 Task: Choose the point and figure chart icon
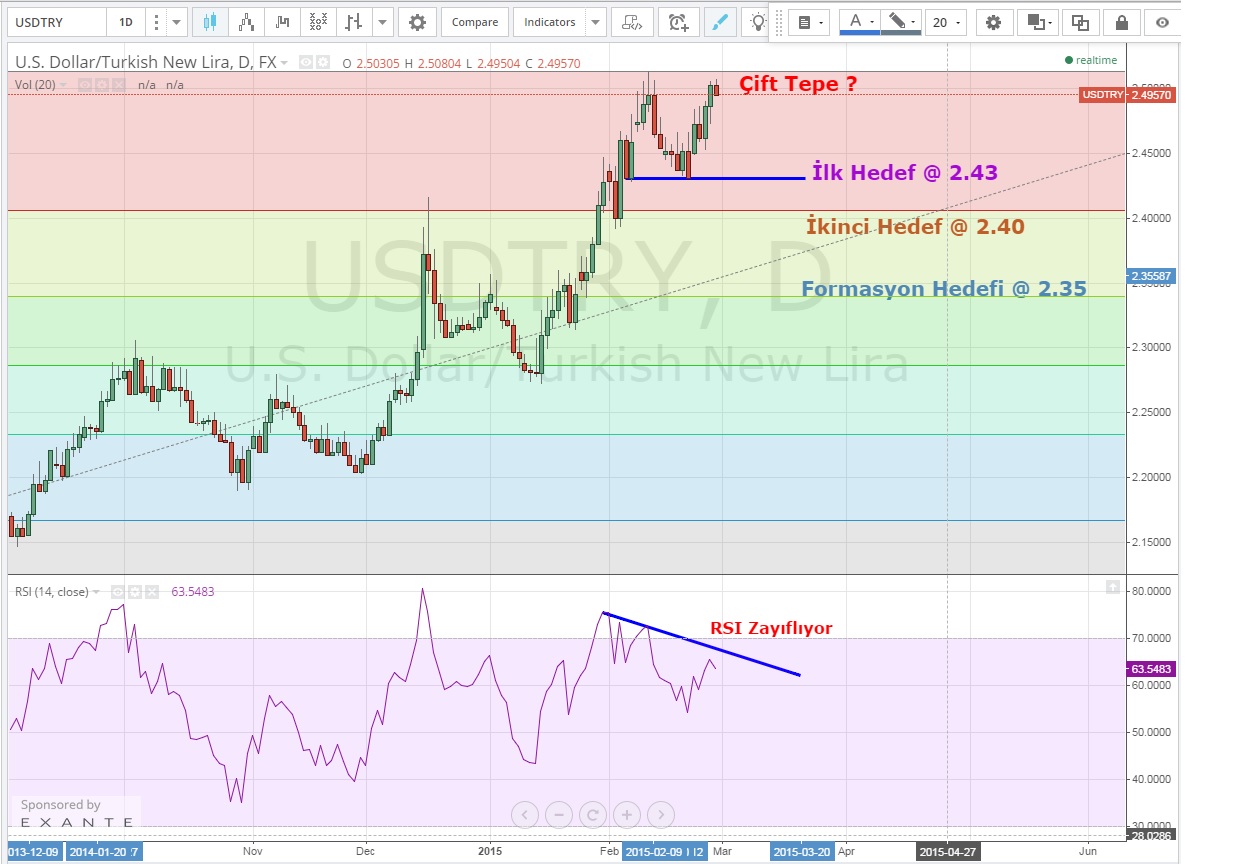tap(317, 22)
